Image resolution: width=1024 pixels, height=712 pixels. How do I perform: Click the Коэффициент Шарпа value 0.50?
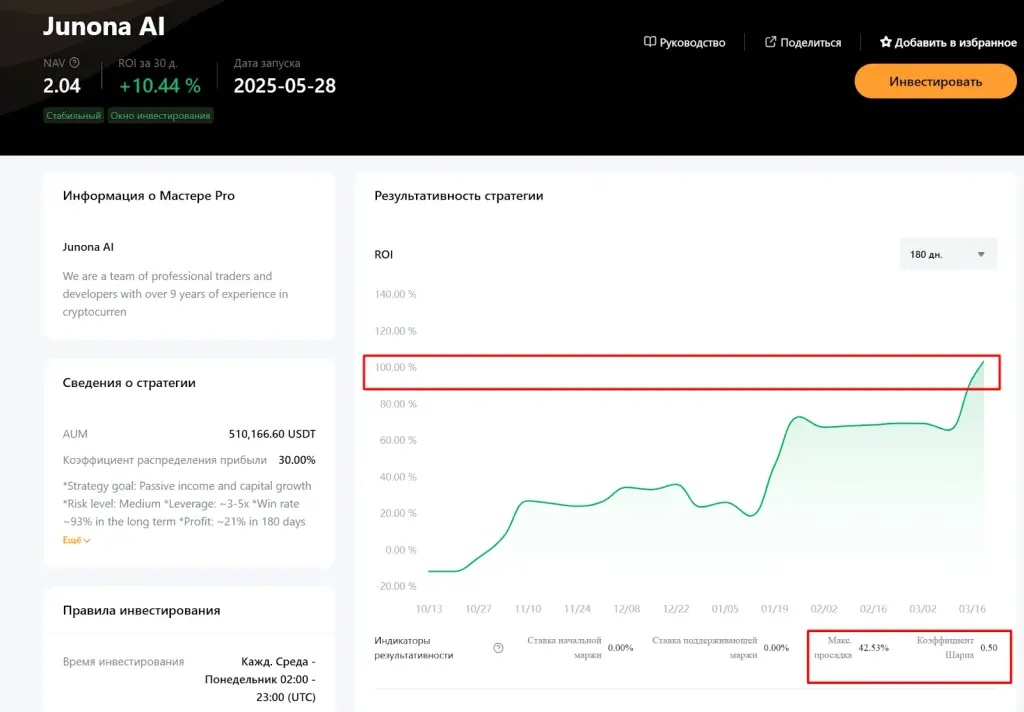coord(989,648)
